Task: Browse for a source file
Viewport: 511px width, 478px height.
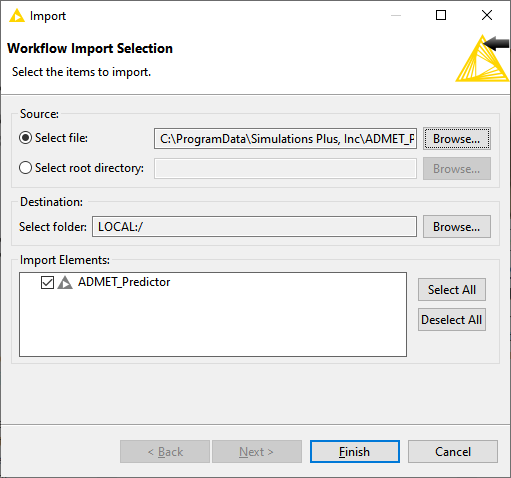Action: [x=457, y=138]
